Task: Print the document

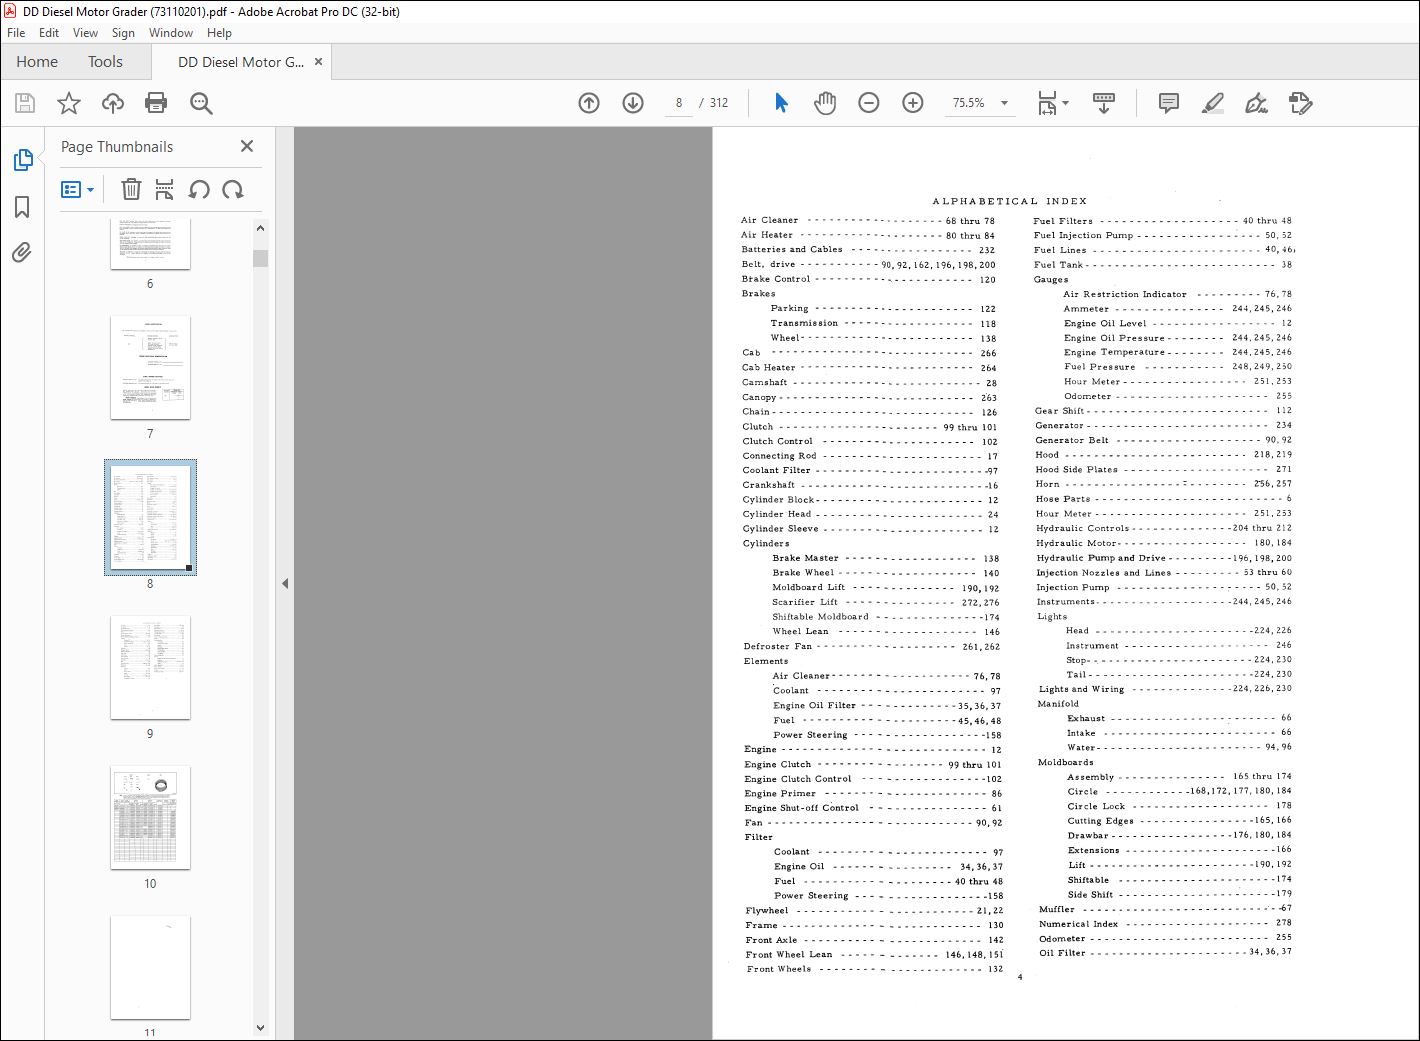Action: tap(156, 103)
